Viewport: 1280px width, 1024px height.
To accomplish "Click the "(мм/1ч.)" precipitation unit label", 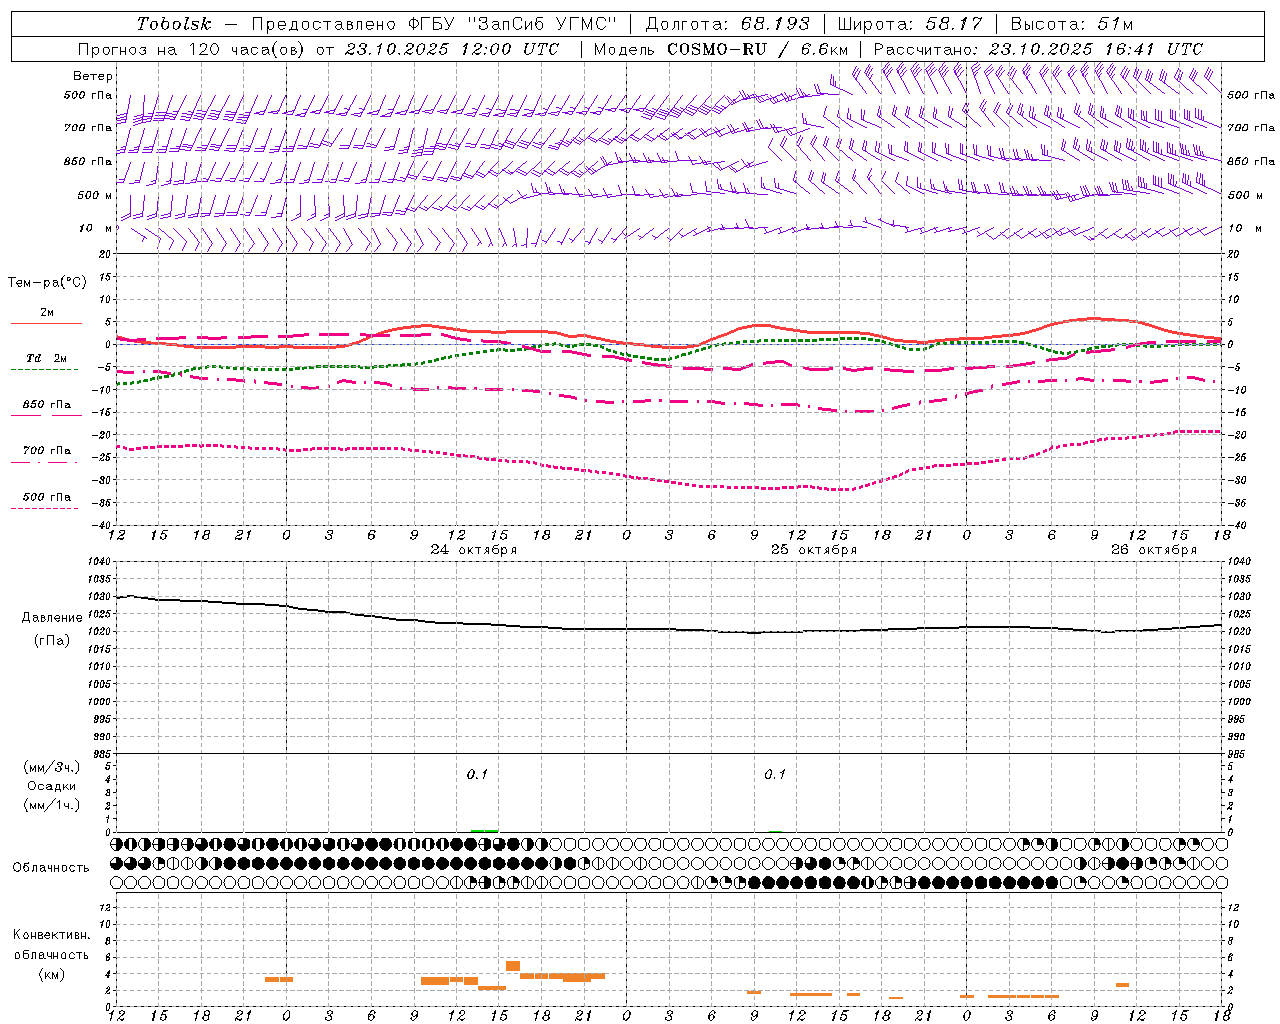I will (x=51, y=805).
